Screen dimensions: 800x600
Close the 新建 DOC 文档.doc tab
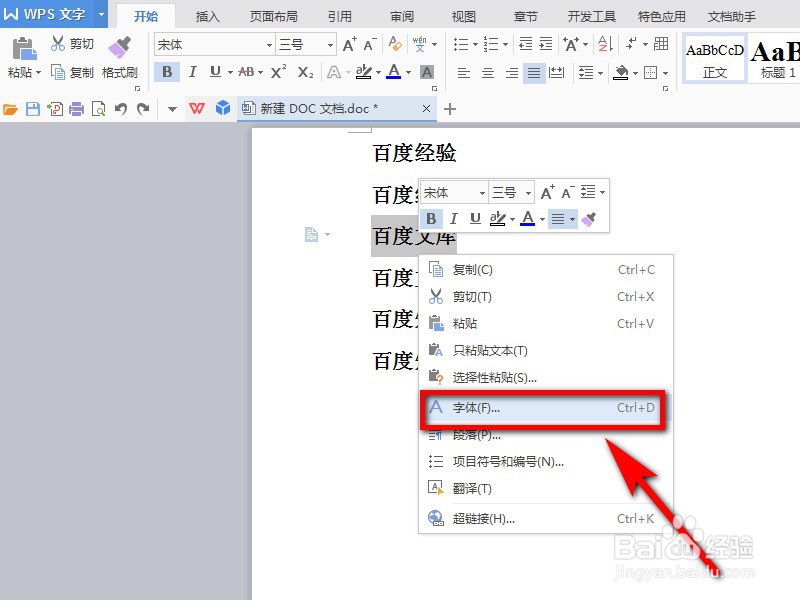426,108
